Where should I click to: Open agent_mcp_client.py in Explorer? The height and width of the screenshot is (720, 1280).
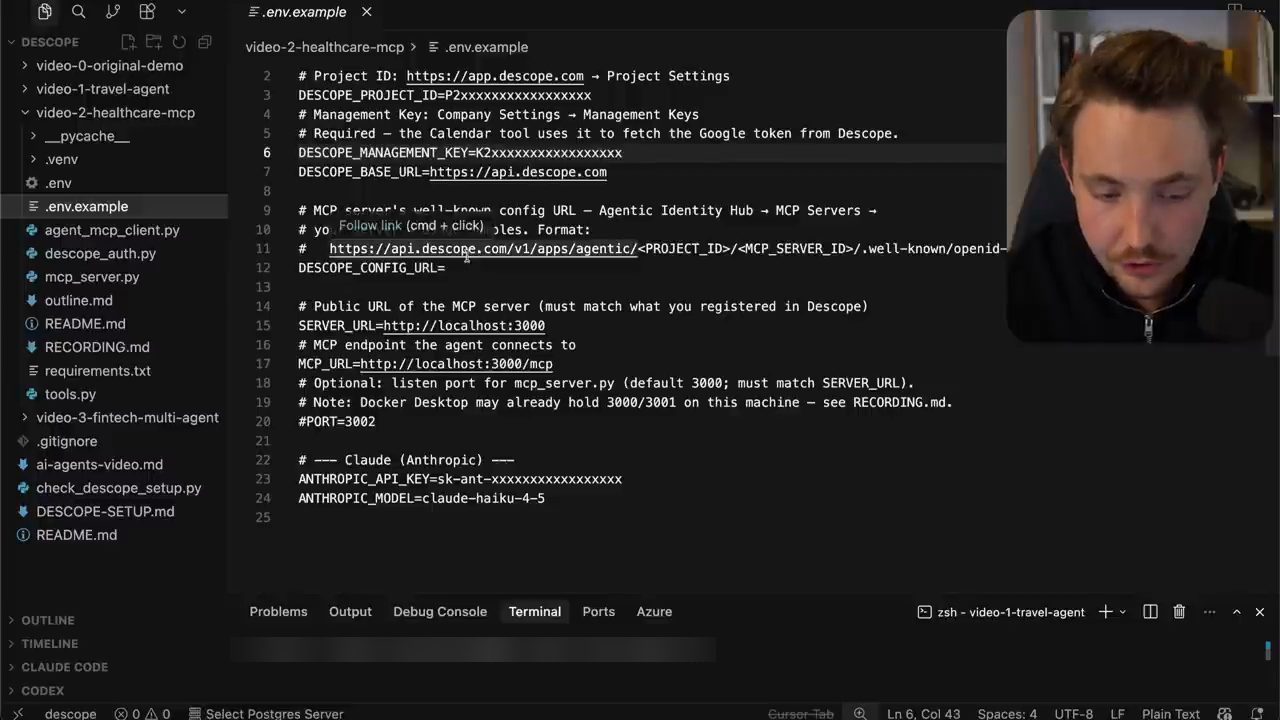[x=112, y=230]
